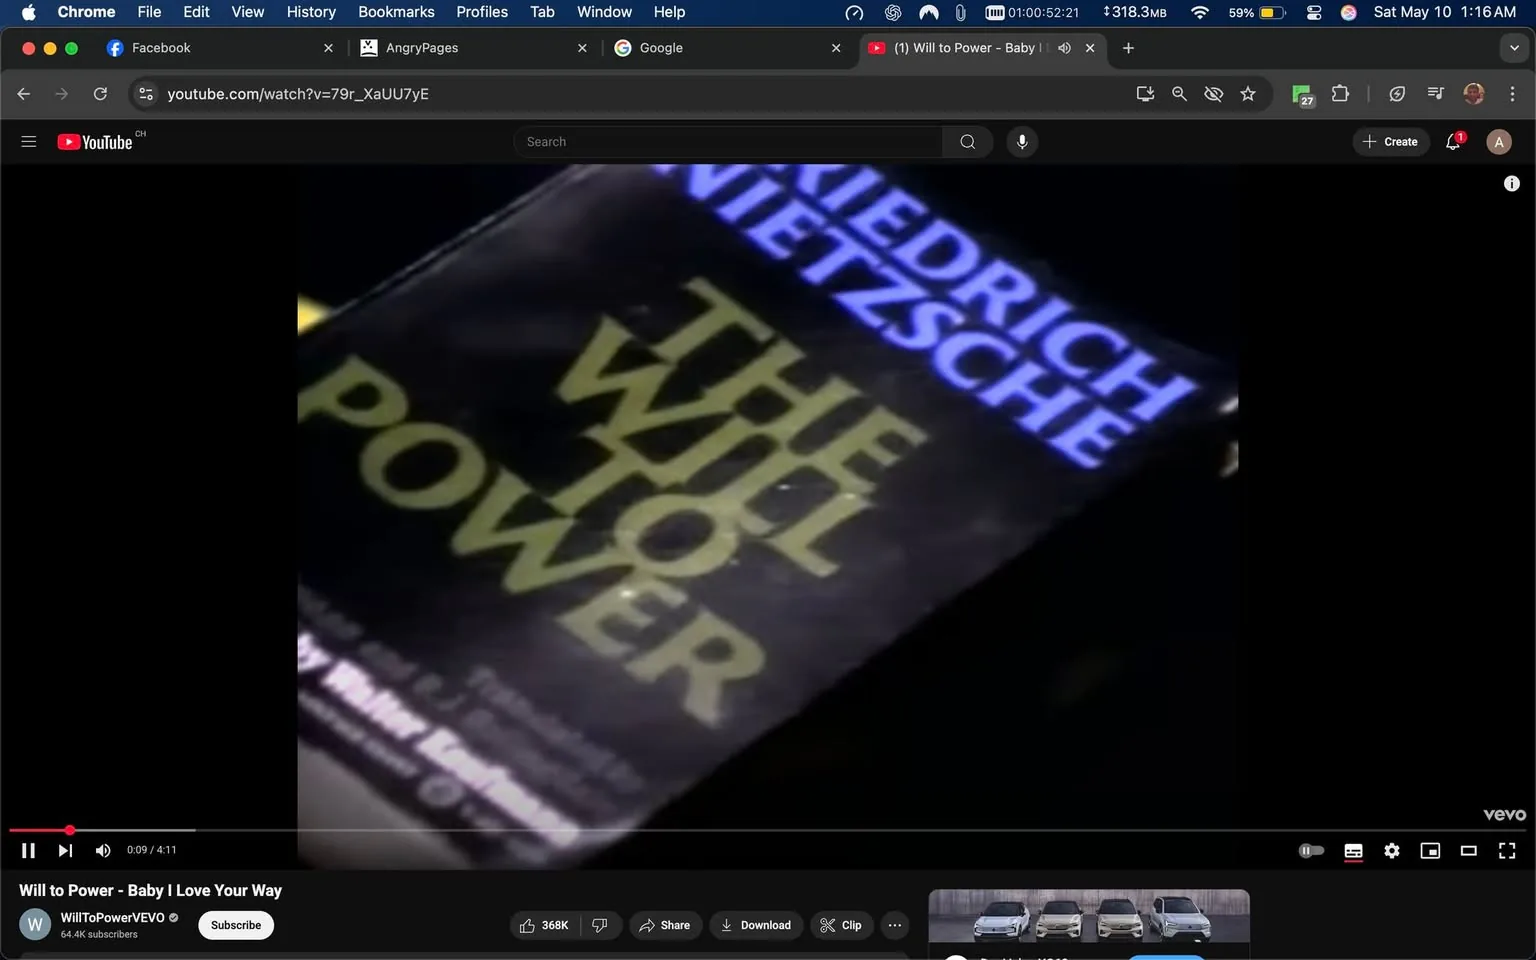Open the YouTube hamburger navigation menu

pyautogui.click(x=28, y=141)
